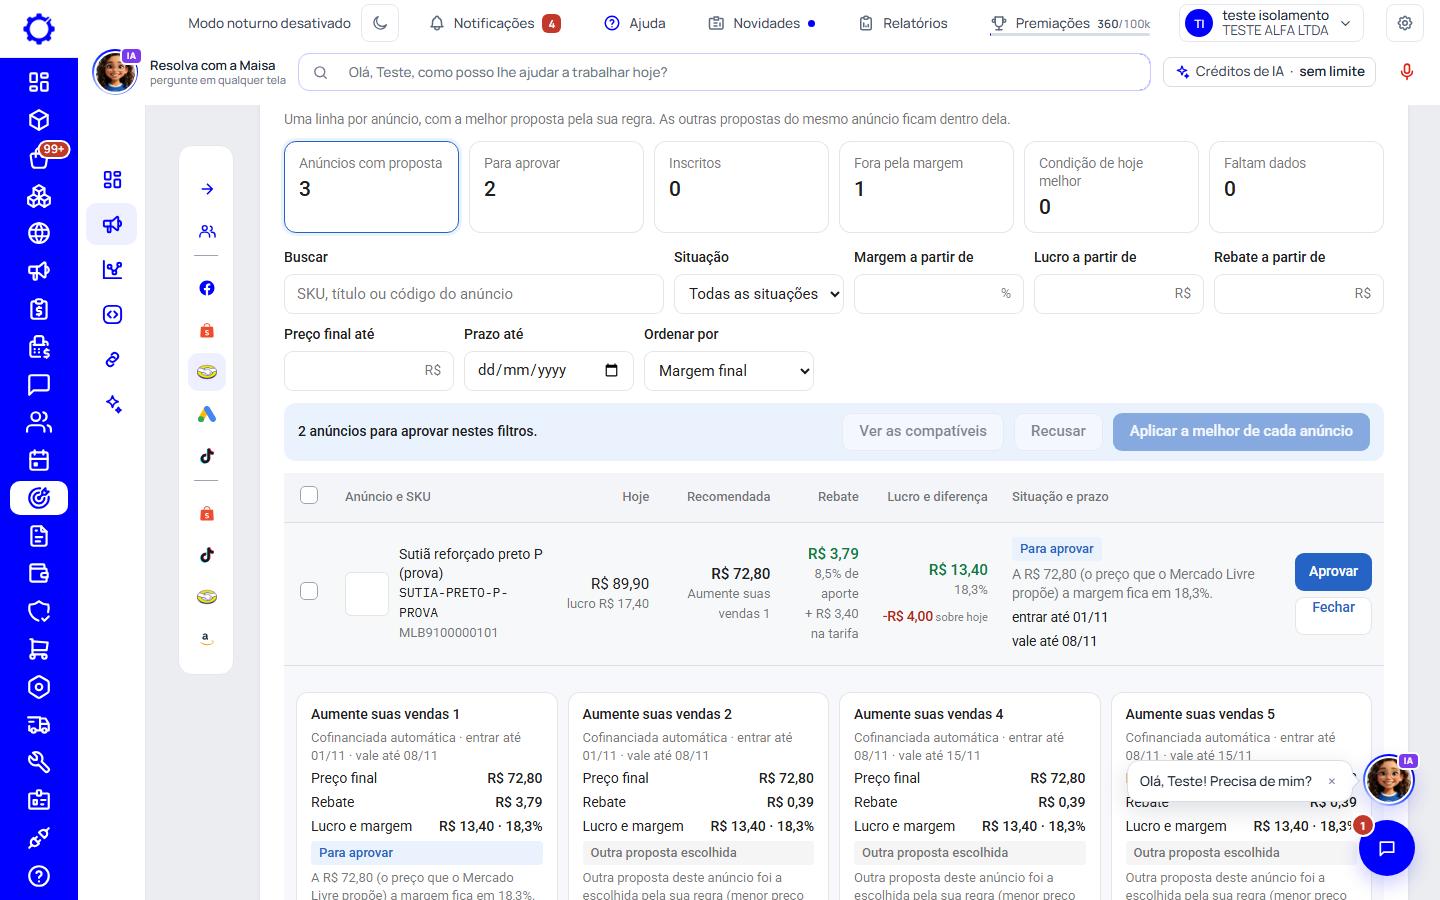This screenshot has height=900, width=1440.
Task: Open the shopping bag icon with 99+ badge
Action: click(x=39, y=158)
